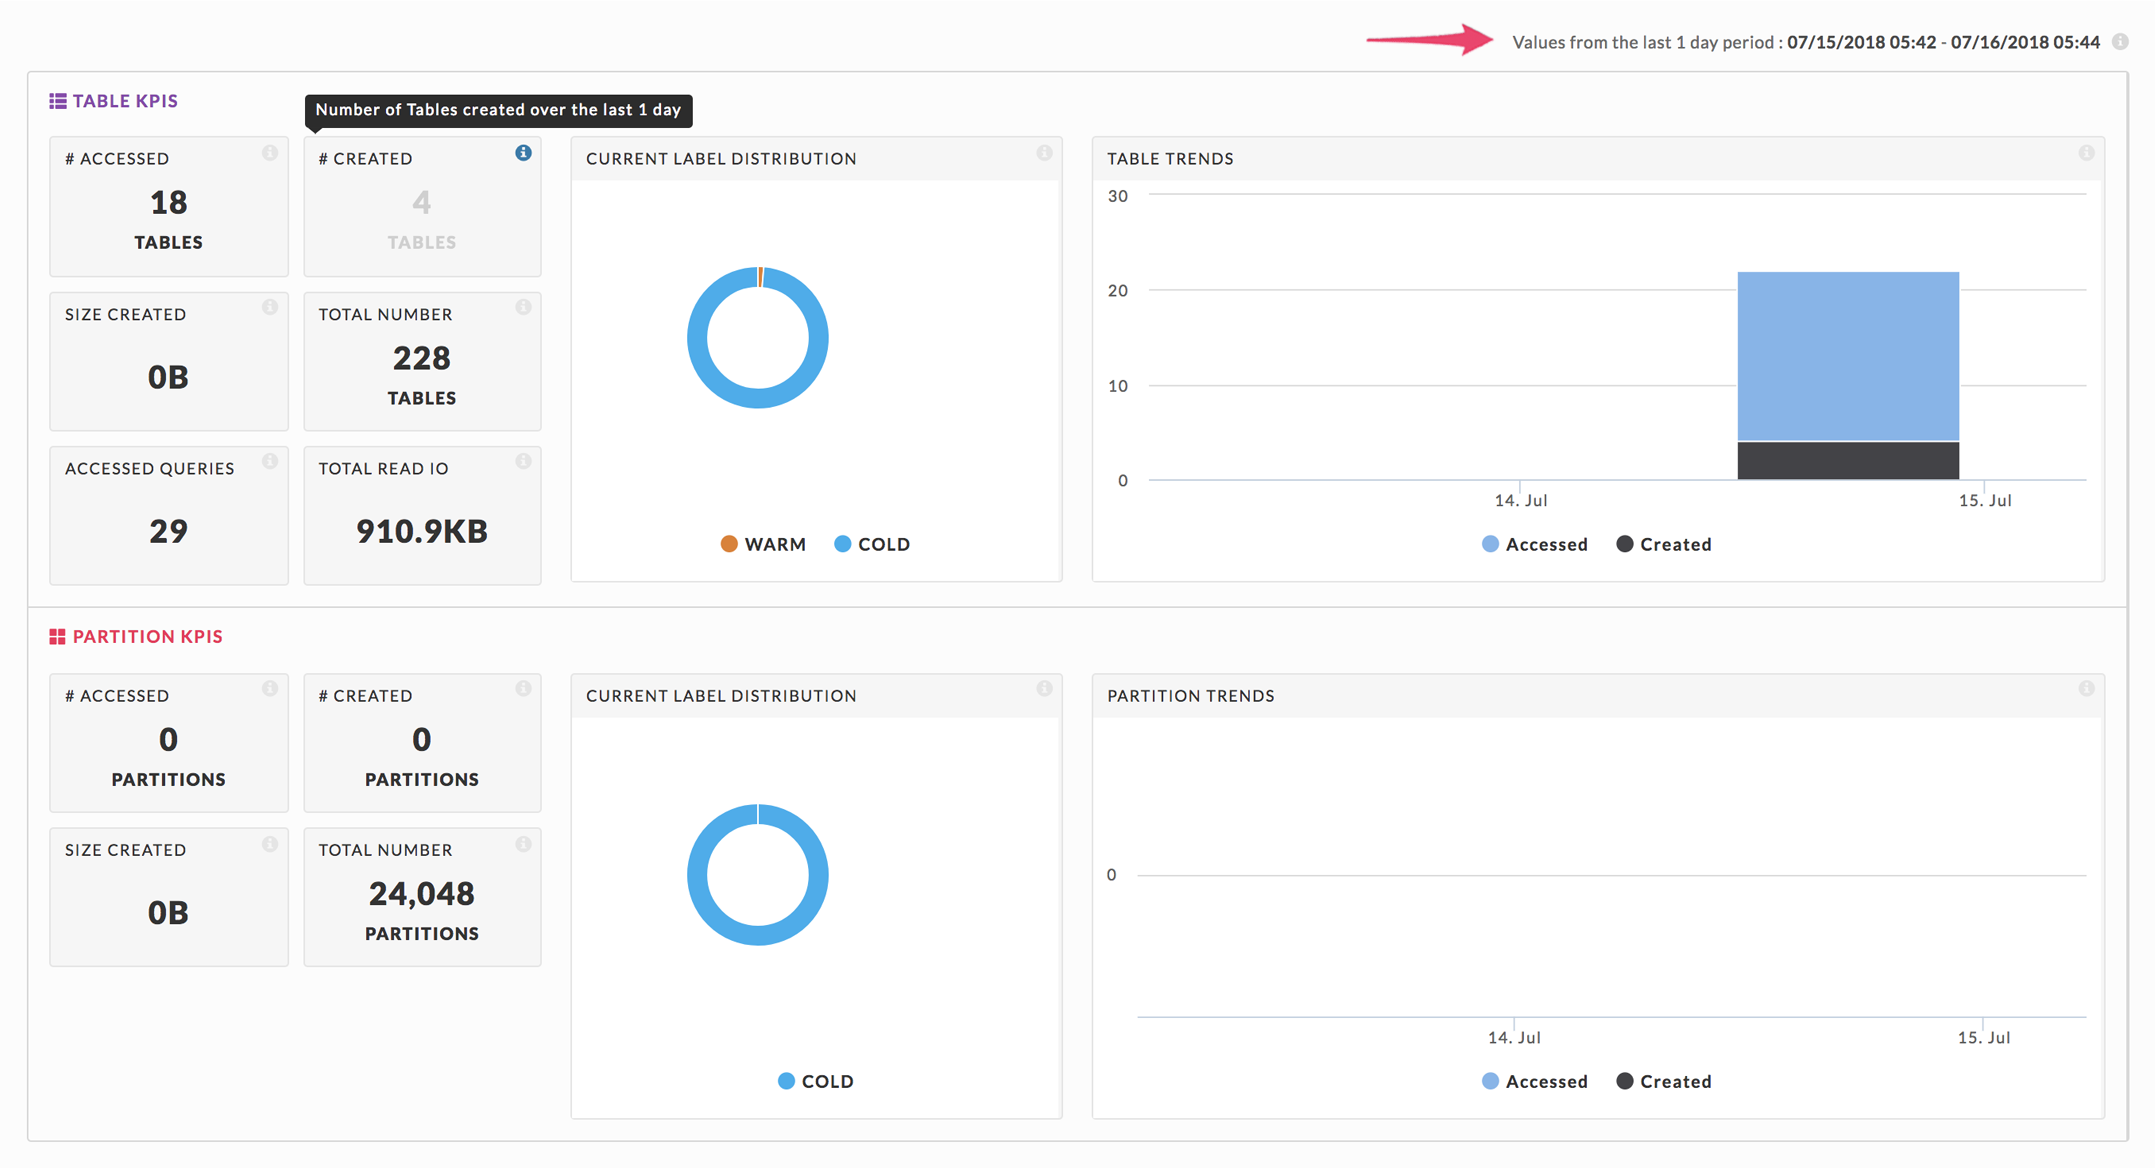Click the Partition KPIs grid icon

click(58, 637)
